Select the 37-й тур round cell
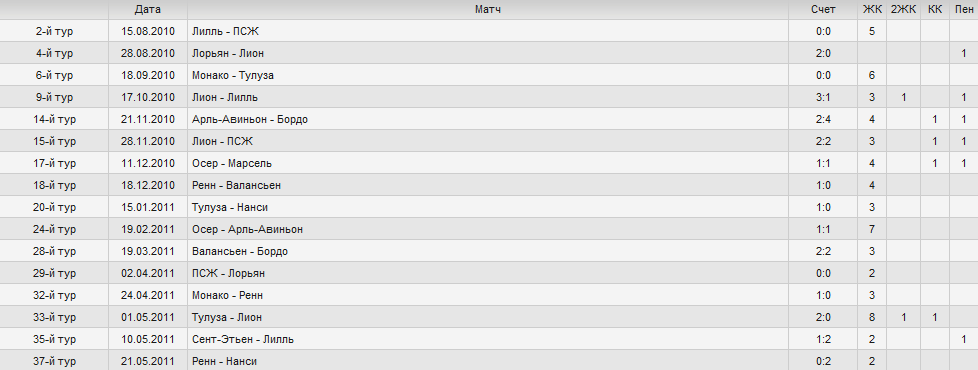 click(54, 361)
